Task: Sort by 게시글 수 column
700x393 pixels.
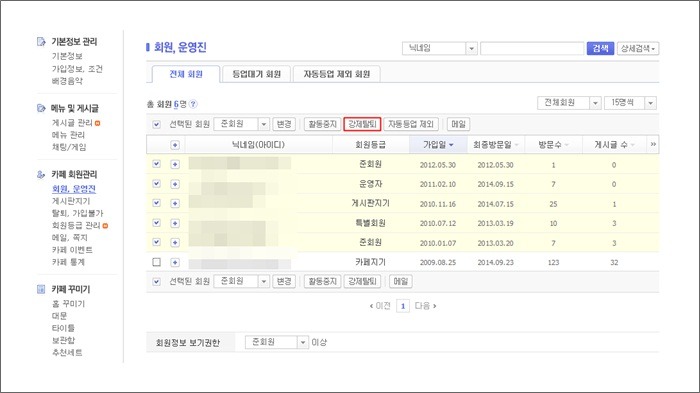Action: [614, 145]
